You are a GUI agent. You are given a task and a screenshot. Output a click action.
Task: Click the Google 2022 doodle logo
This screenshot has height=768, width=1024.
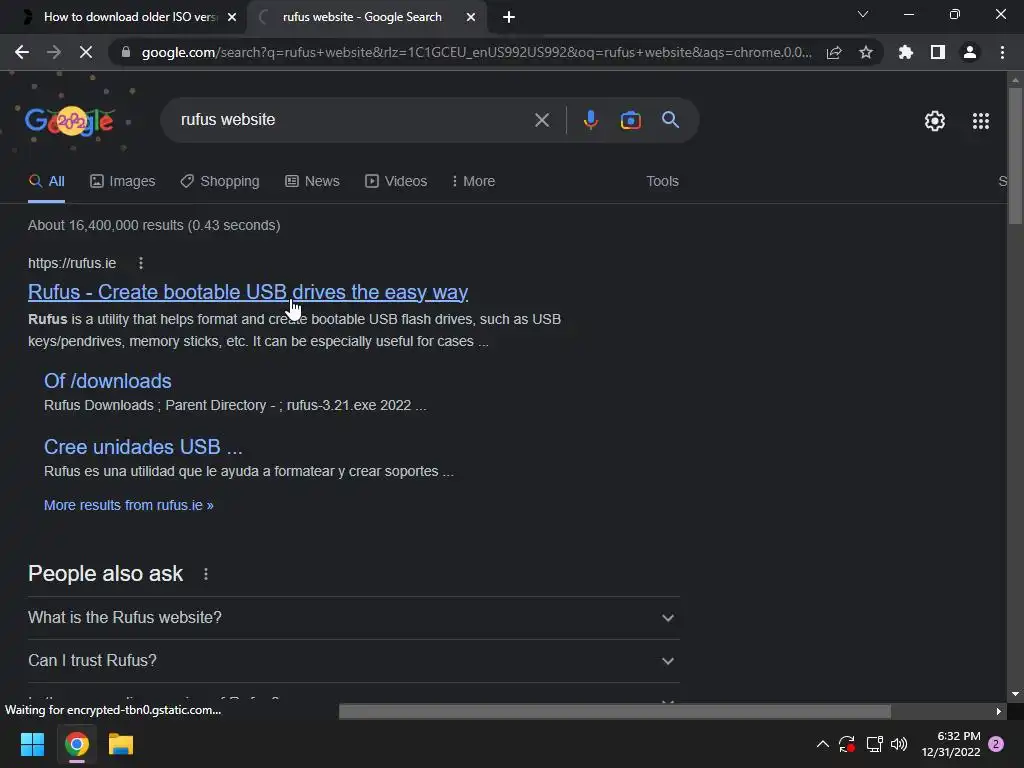[70, 121]
